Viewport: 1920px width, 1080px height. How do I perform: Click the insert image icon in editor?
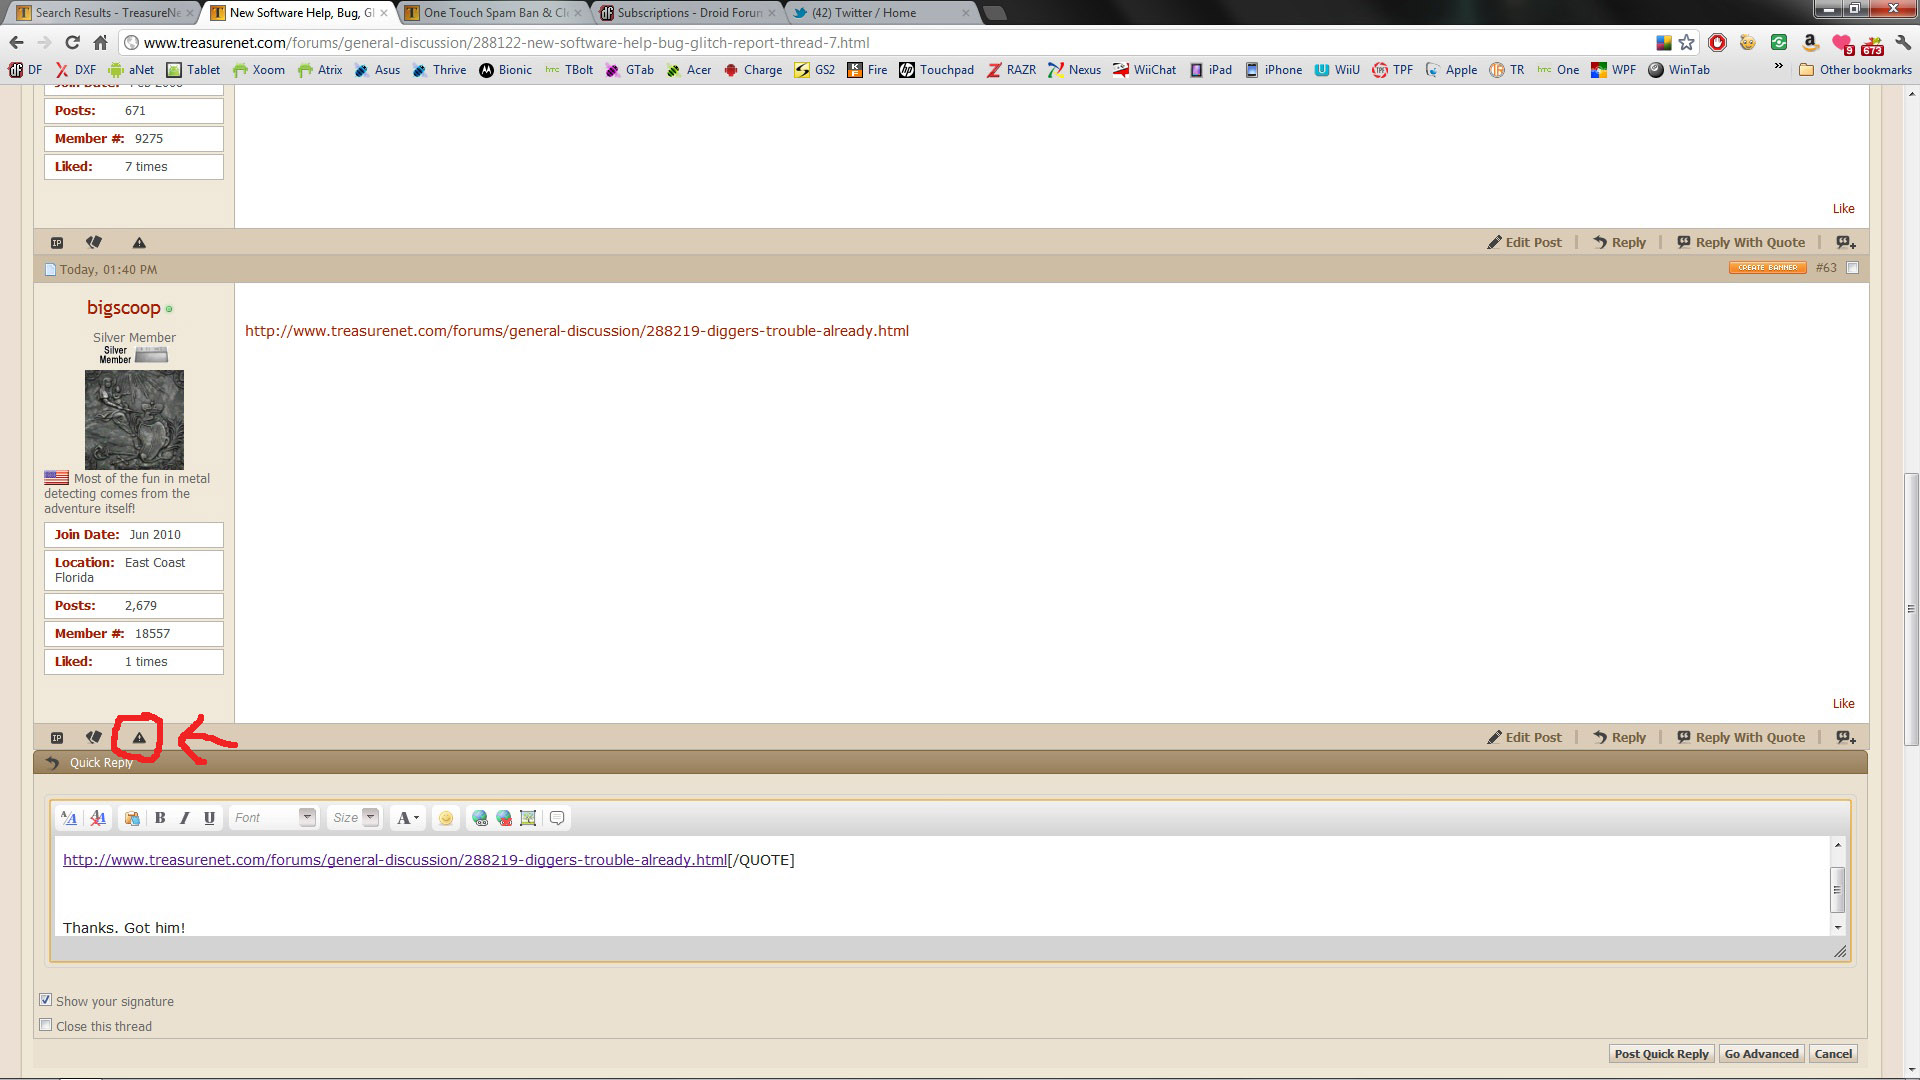tap(528, 818)
